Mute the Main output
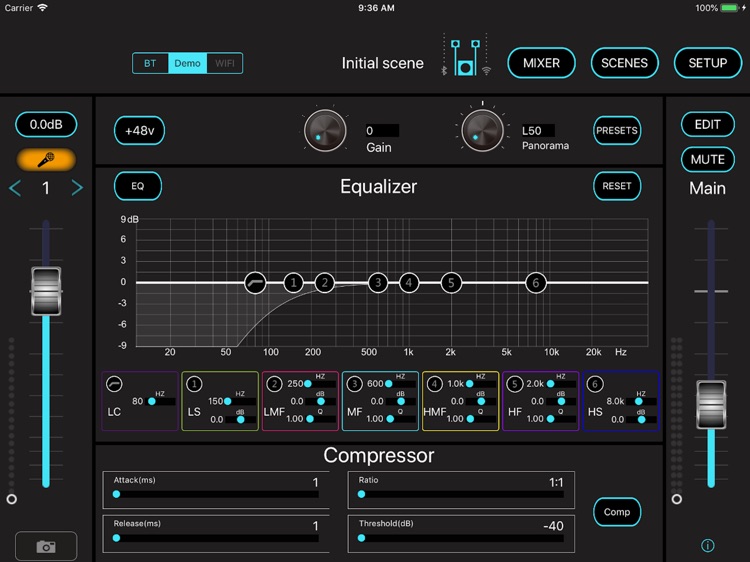 pyautogui.click(x=708, y=159)
